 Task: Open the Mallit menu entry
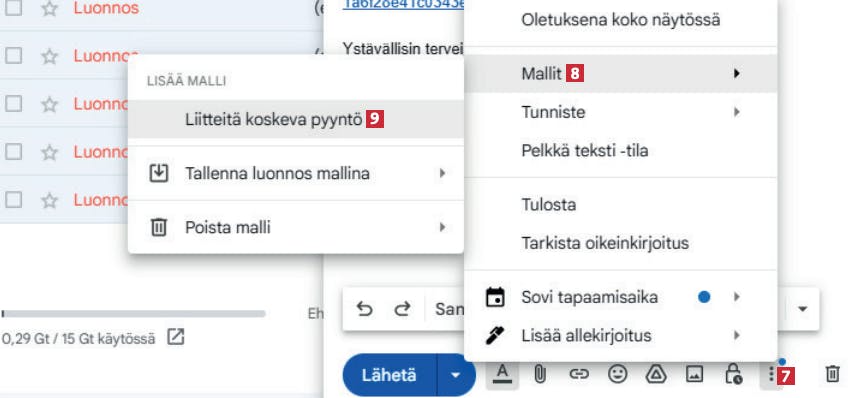620,73
